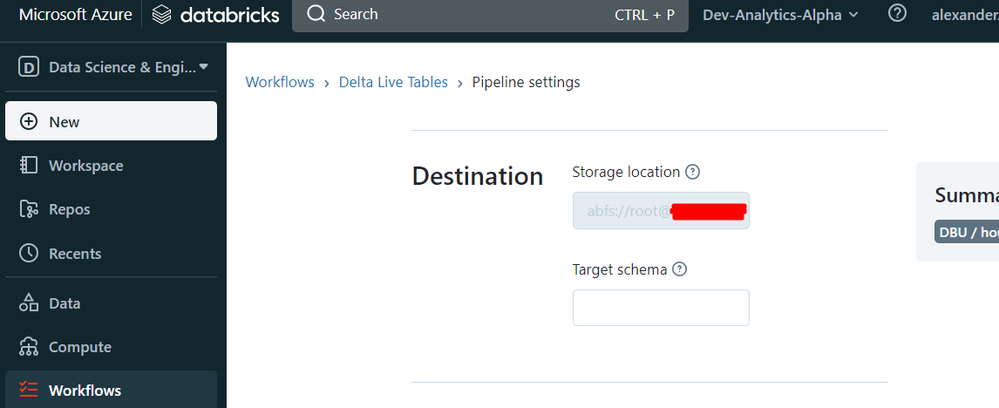Select the Workspace menu item
The image size is (999, 408).
pos(86,166)
